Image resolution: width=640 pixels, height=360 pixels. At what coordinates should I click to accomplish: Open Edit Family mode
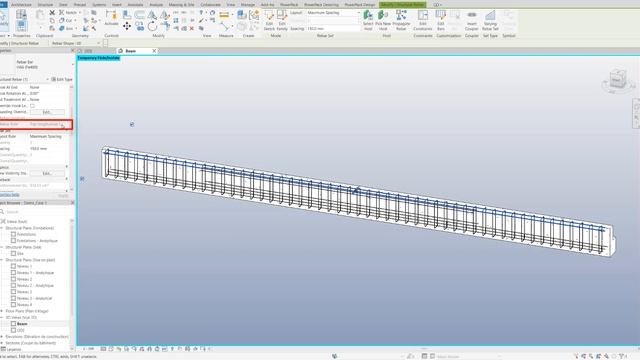click(x=282, y=20)
